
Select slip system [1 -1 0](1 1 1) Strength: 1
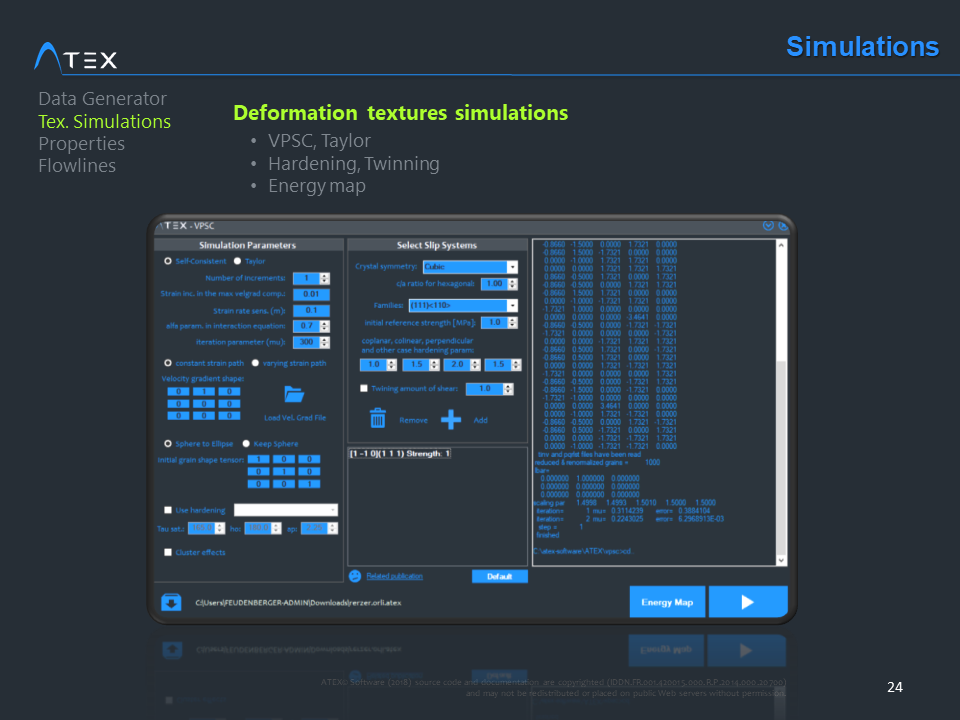400,454
